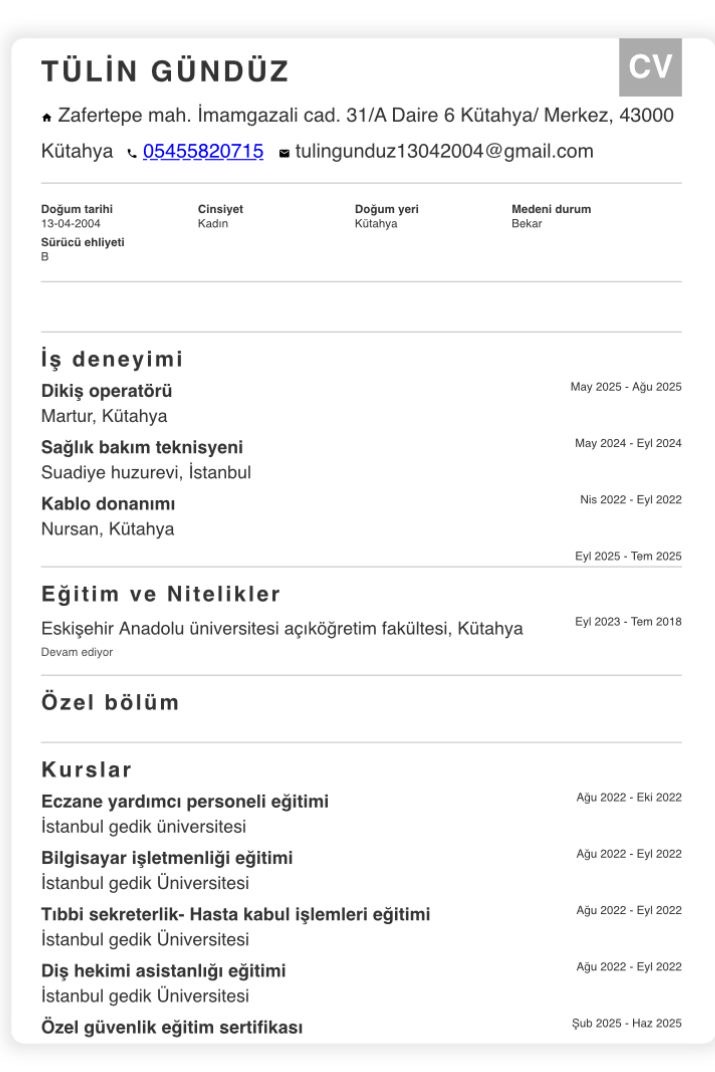Click the email address tulingunduz13042004@gmail.com
715x1072 pixels.
[x=444, y=151]
